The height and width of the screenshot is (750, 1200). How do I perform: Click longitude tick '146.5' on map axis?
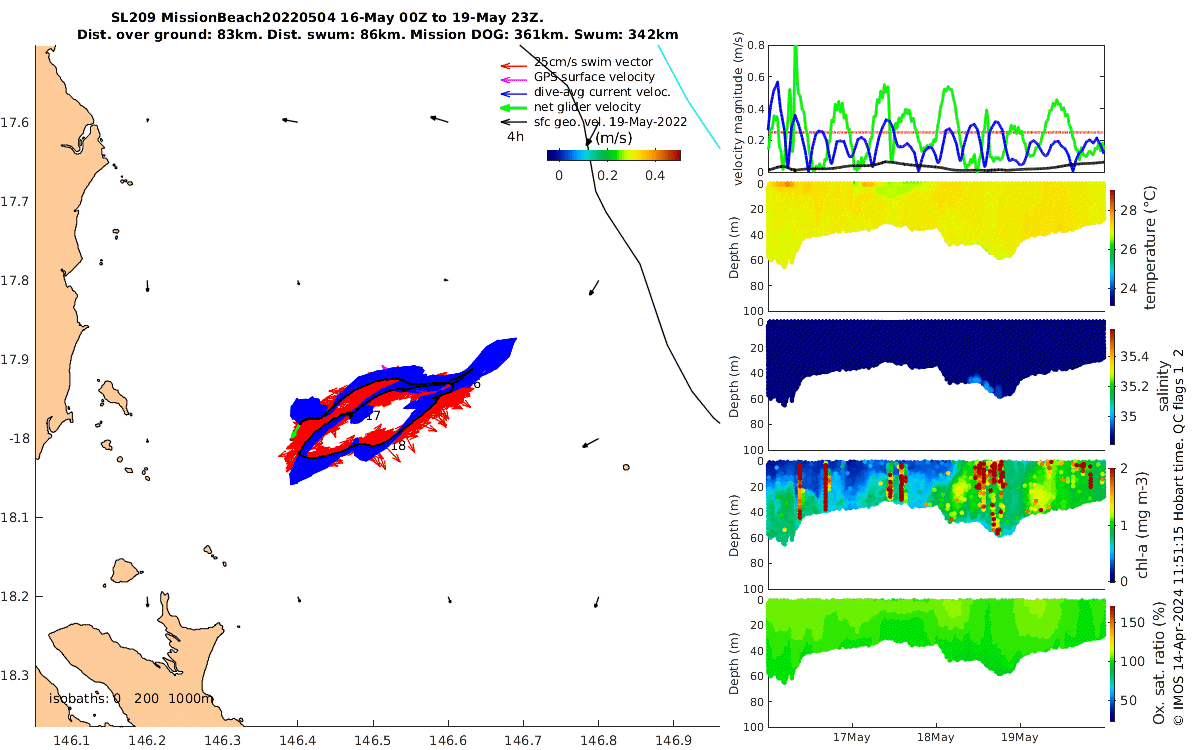(x=372, y=741)
